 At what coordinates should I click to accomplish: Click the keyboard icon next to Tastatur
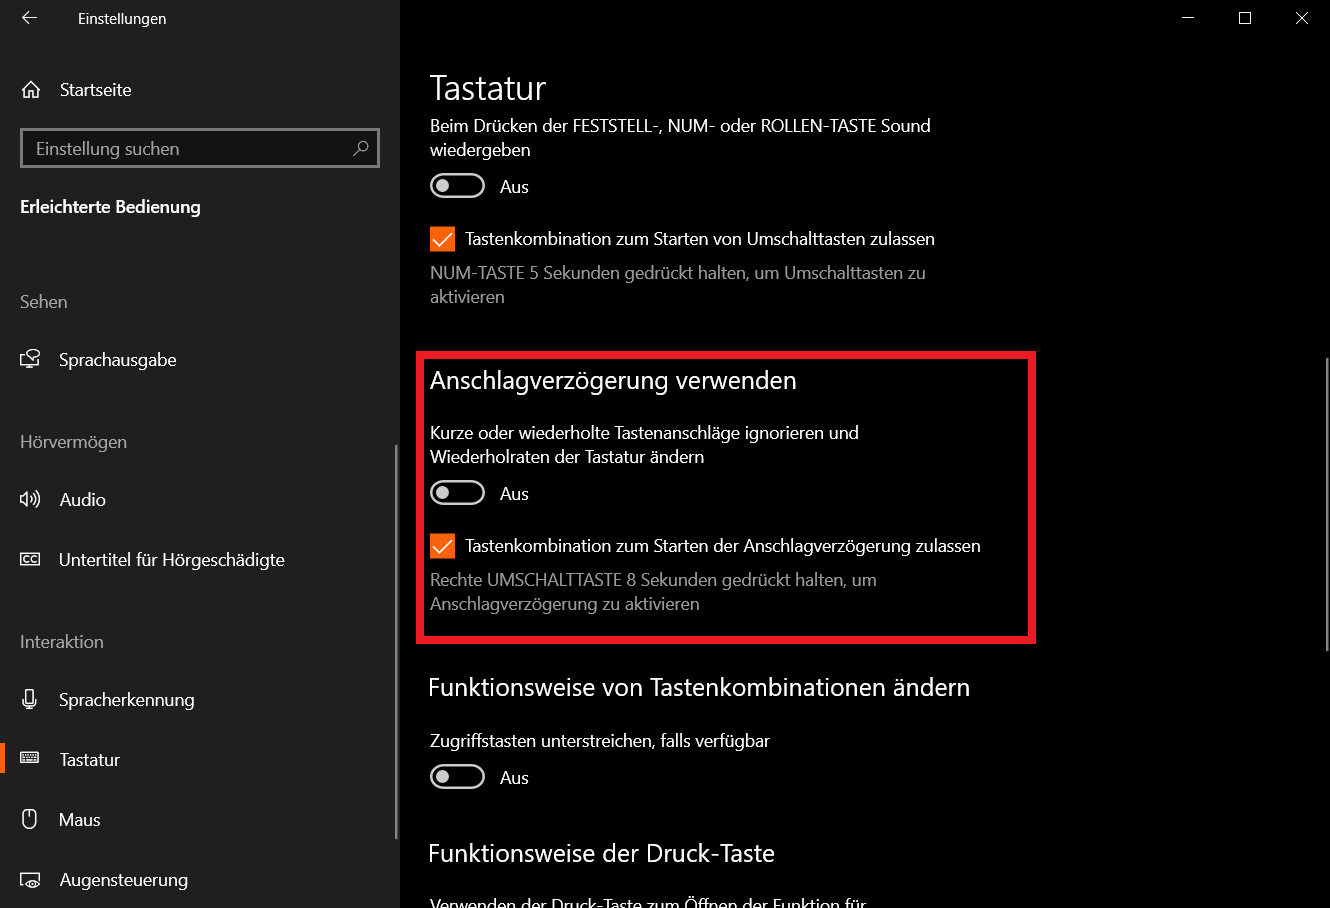30,759
